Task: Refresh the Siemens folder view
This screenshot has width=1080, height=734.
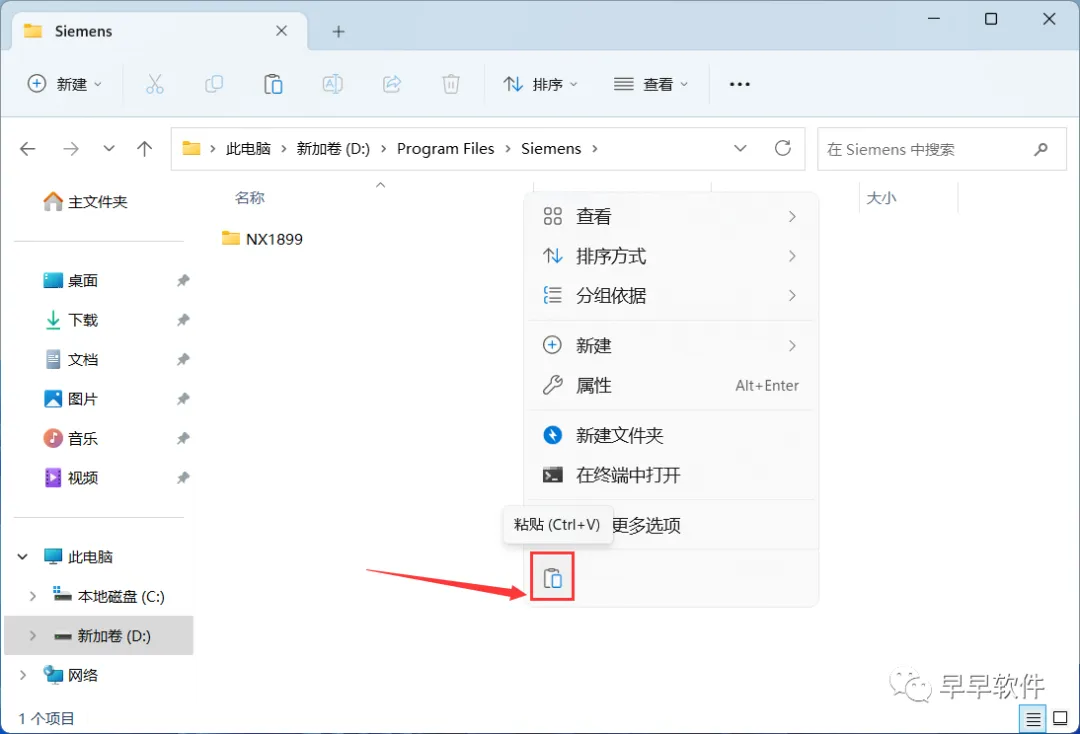Action: click(782, 148)
